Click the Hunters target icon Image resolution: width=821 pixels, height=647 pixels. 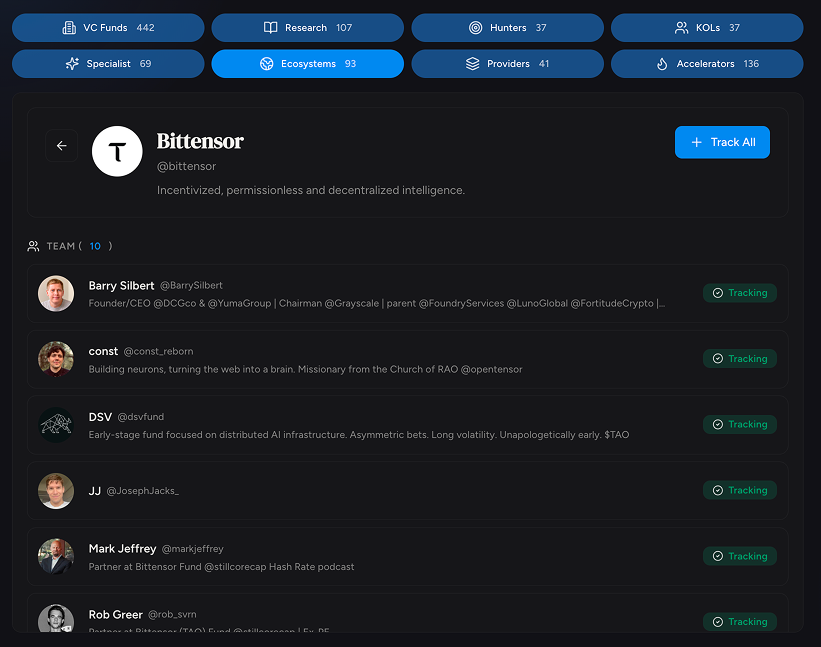click(475, 28)
